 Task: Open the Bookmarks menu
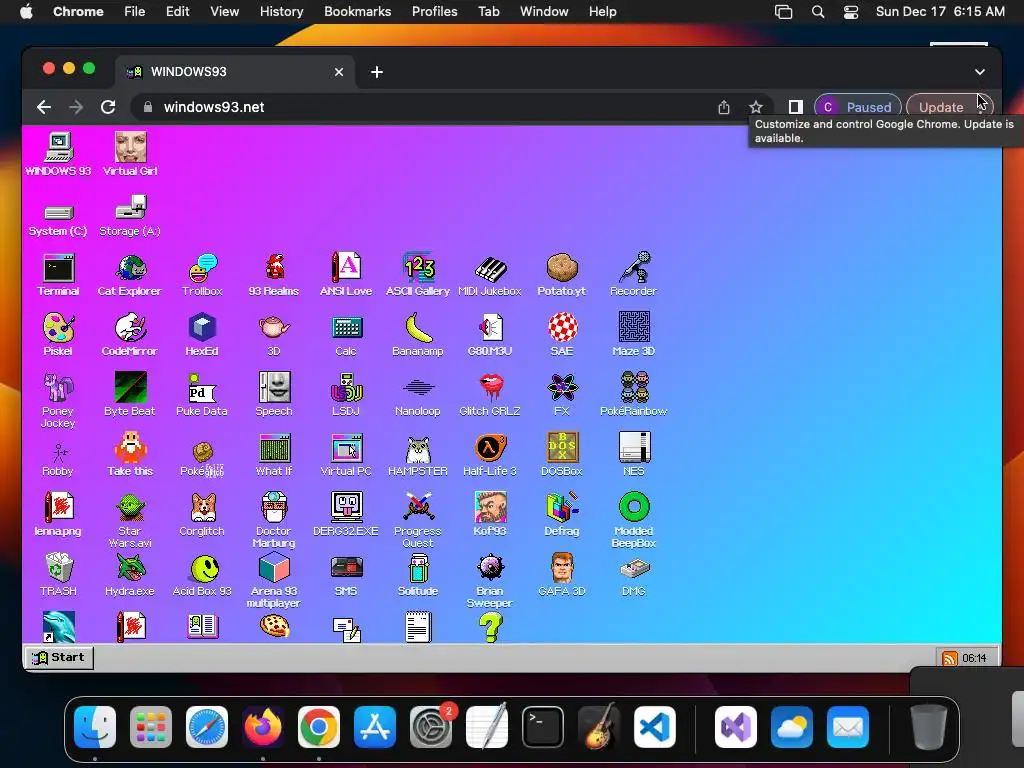(x=357, y=11)
